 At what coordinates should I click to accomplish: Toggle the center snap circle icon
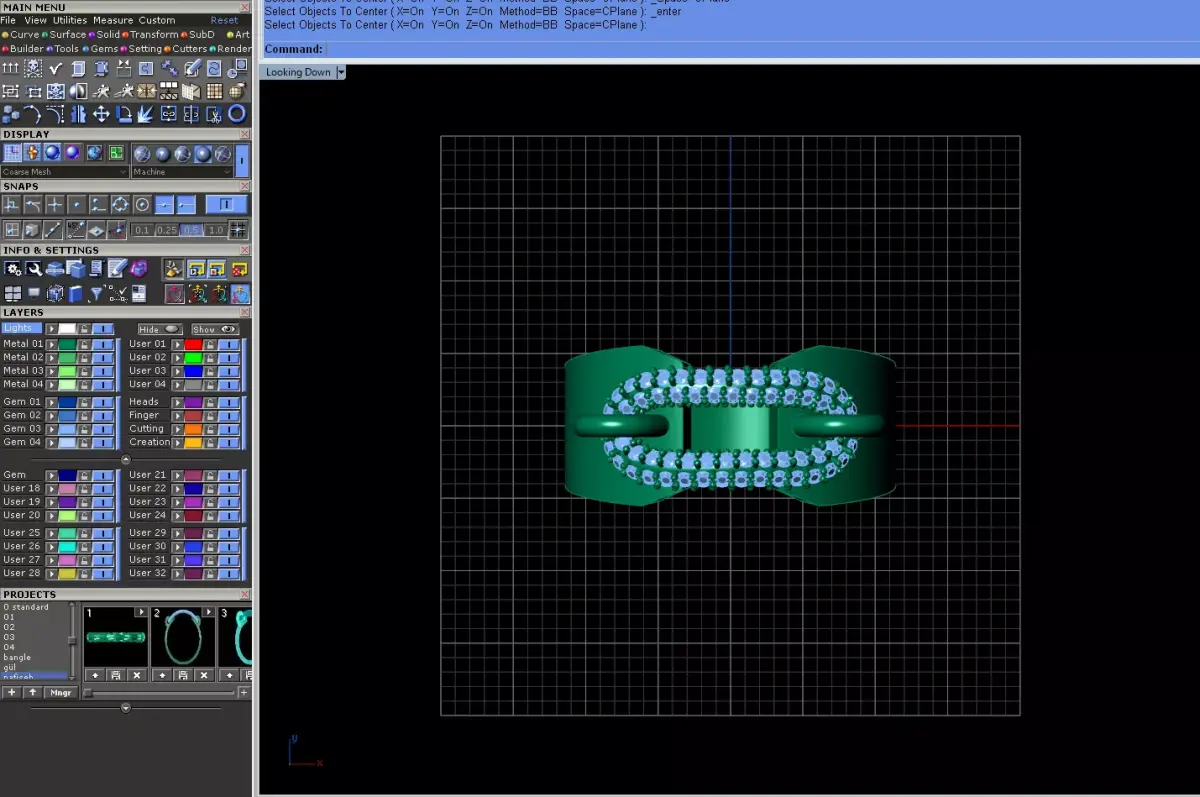coord(142,205)
